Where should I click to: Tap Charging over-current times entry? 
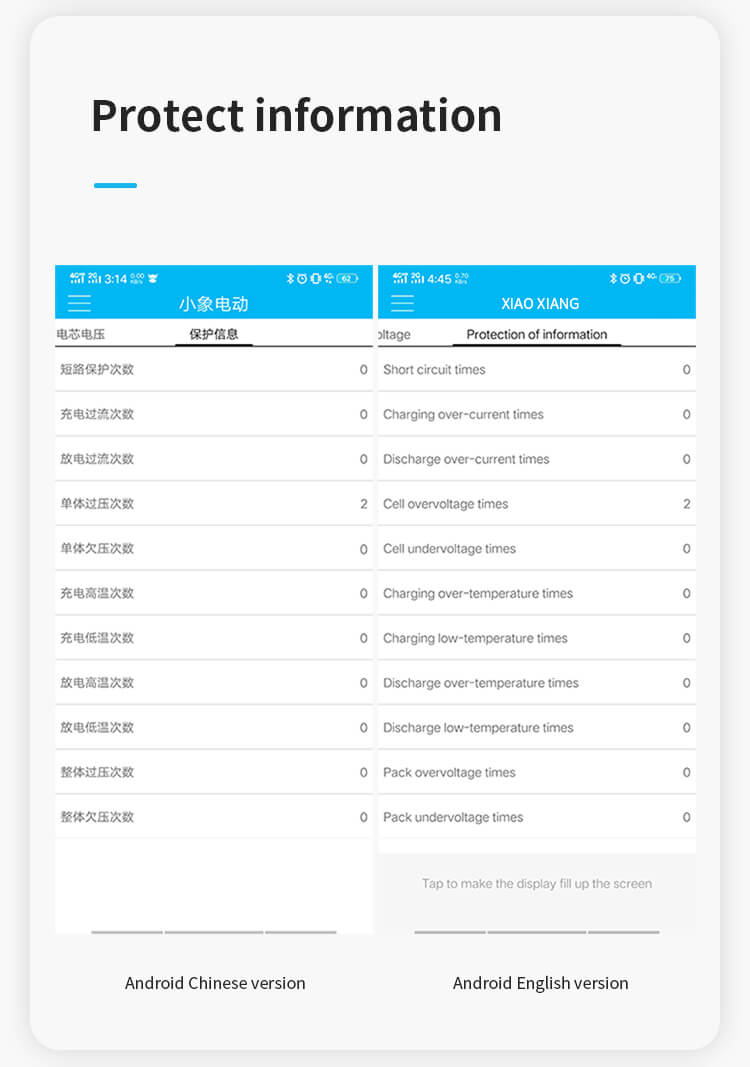point(537,414)
